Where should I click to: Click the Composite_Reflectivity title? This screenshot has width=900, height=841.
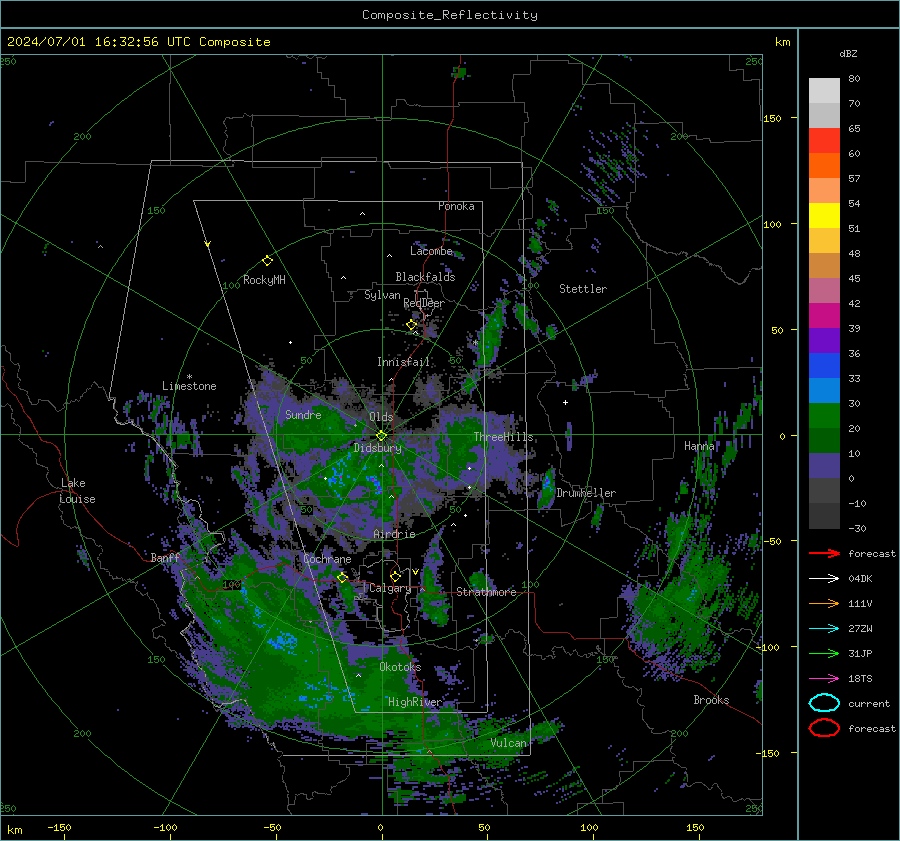click(450, 15)
